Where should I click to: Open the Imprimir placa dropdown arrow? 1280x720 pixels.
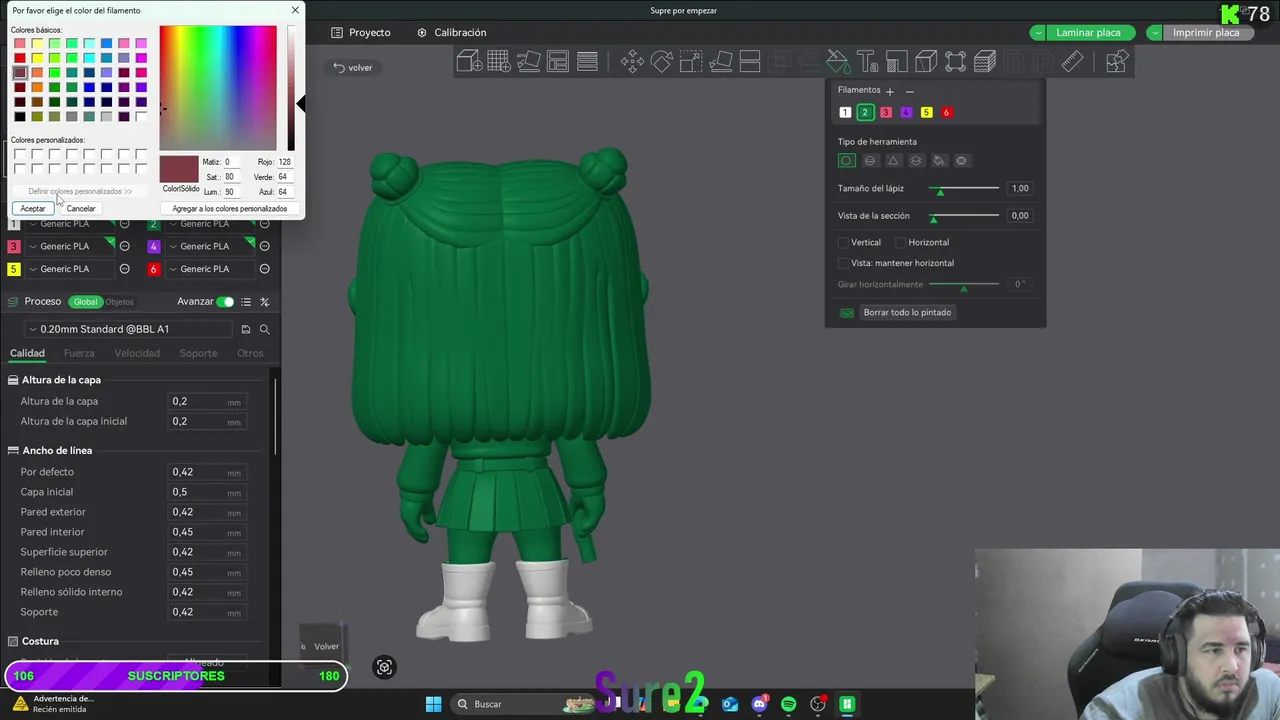click(1155, 33)
